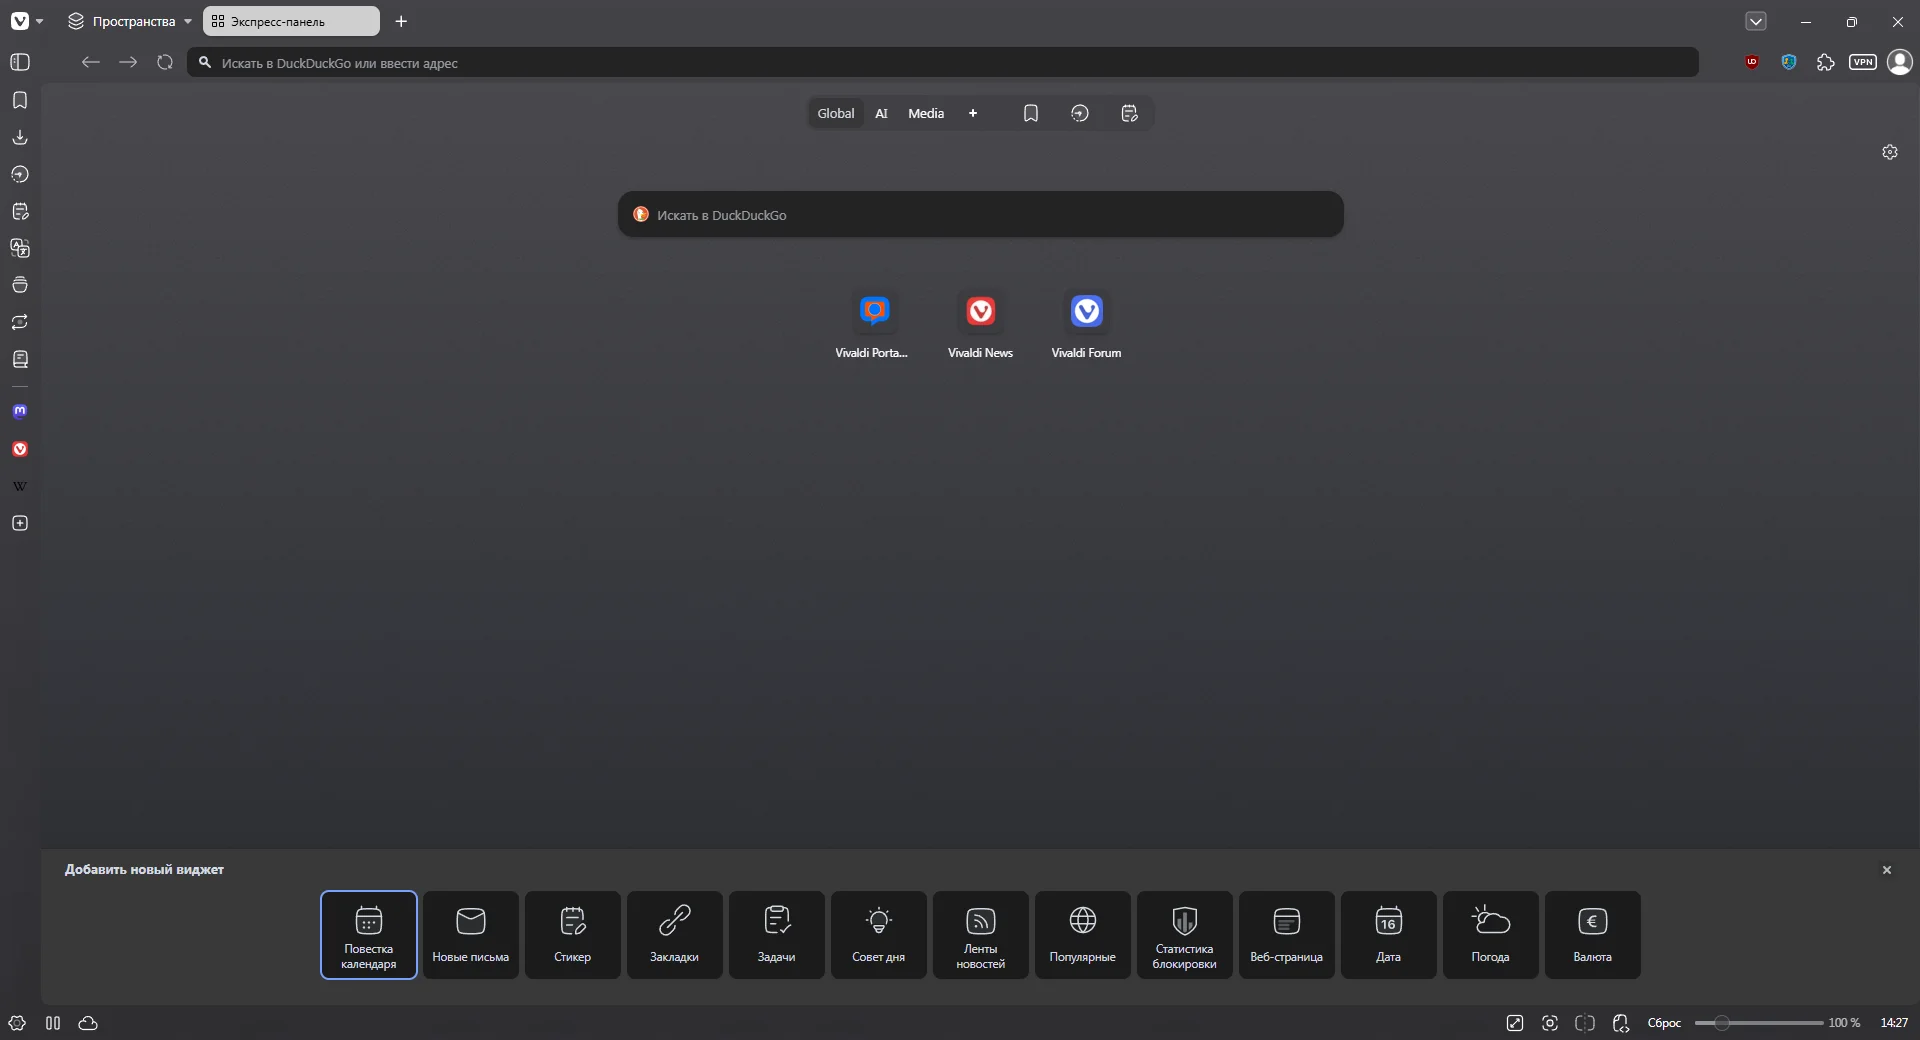The image size is (1920, 1040).
Task: Open settings from status bar gear
Action: (x=17, y=1023)
